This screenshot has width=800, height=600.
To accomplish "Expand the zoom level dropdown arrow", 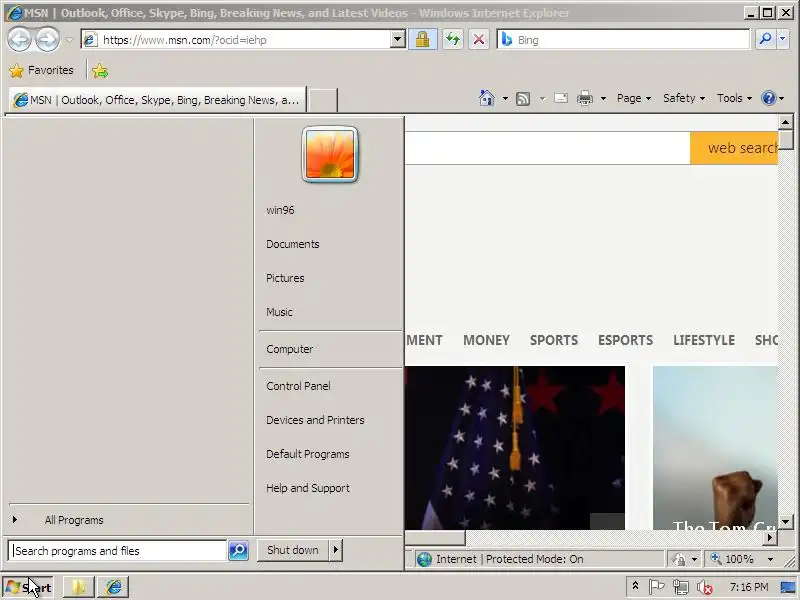I will coord(770,560).
